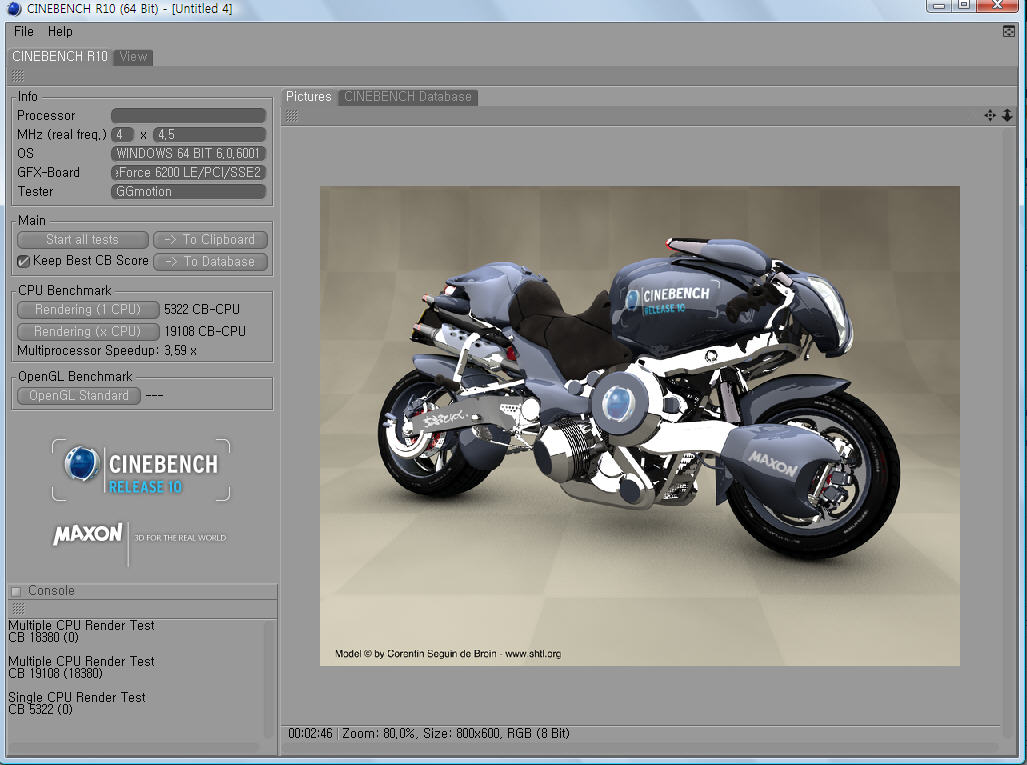Click the MHz field showing 4
This screenshot has width=1027, height=765.
click(122, 134)
